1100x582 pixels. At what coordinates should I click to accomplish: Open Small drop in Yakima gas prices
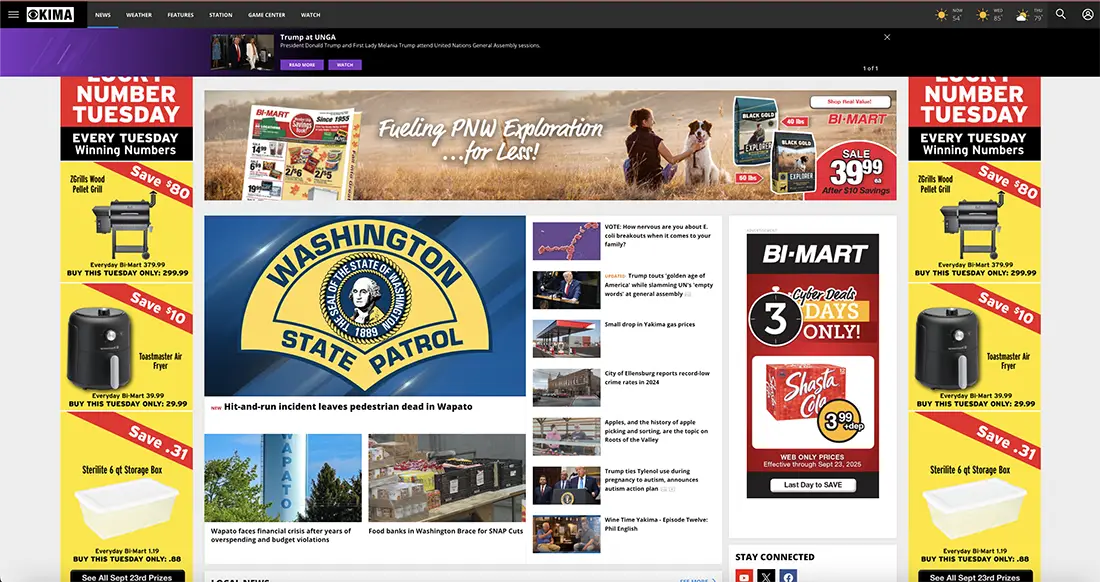pyautogui.click(x=650, y=325)
